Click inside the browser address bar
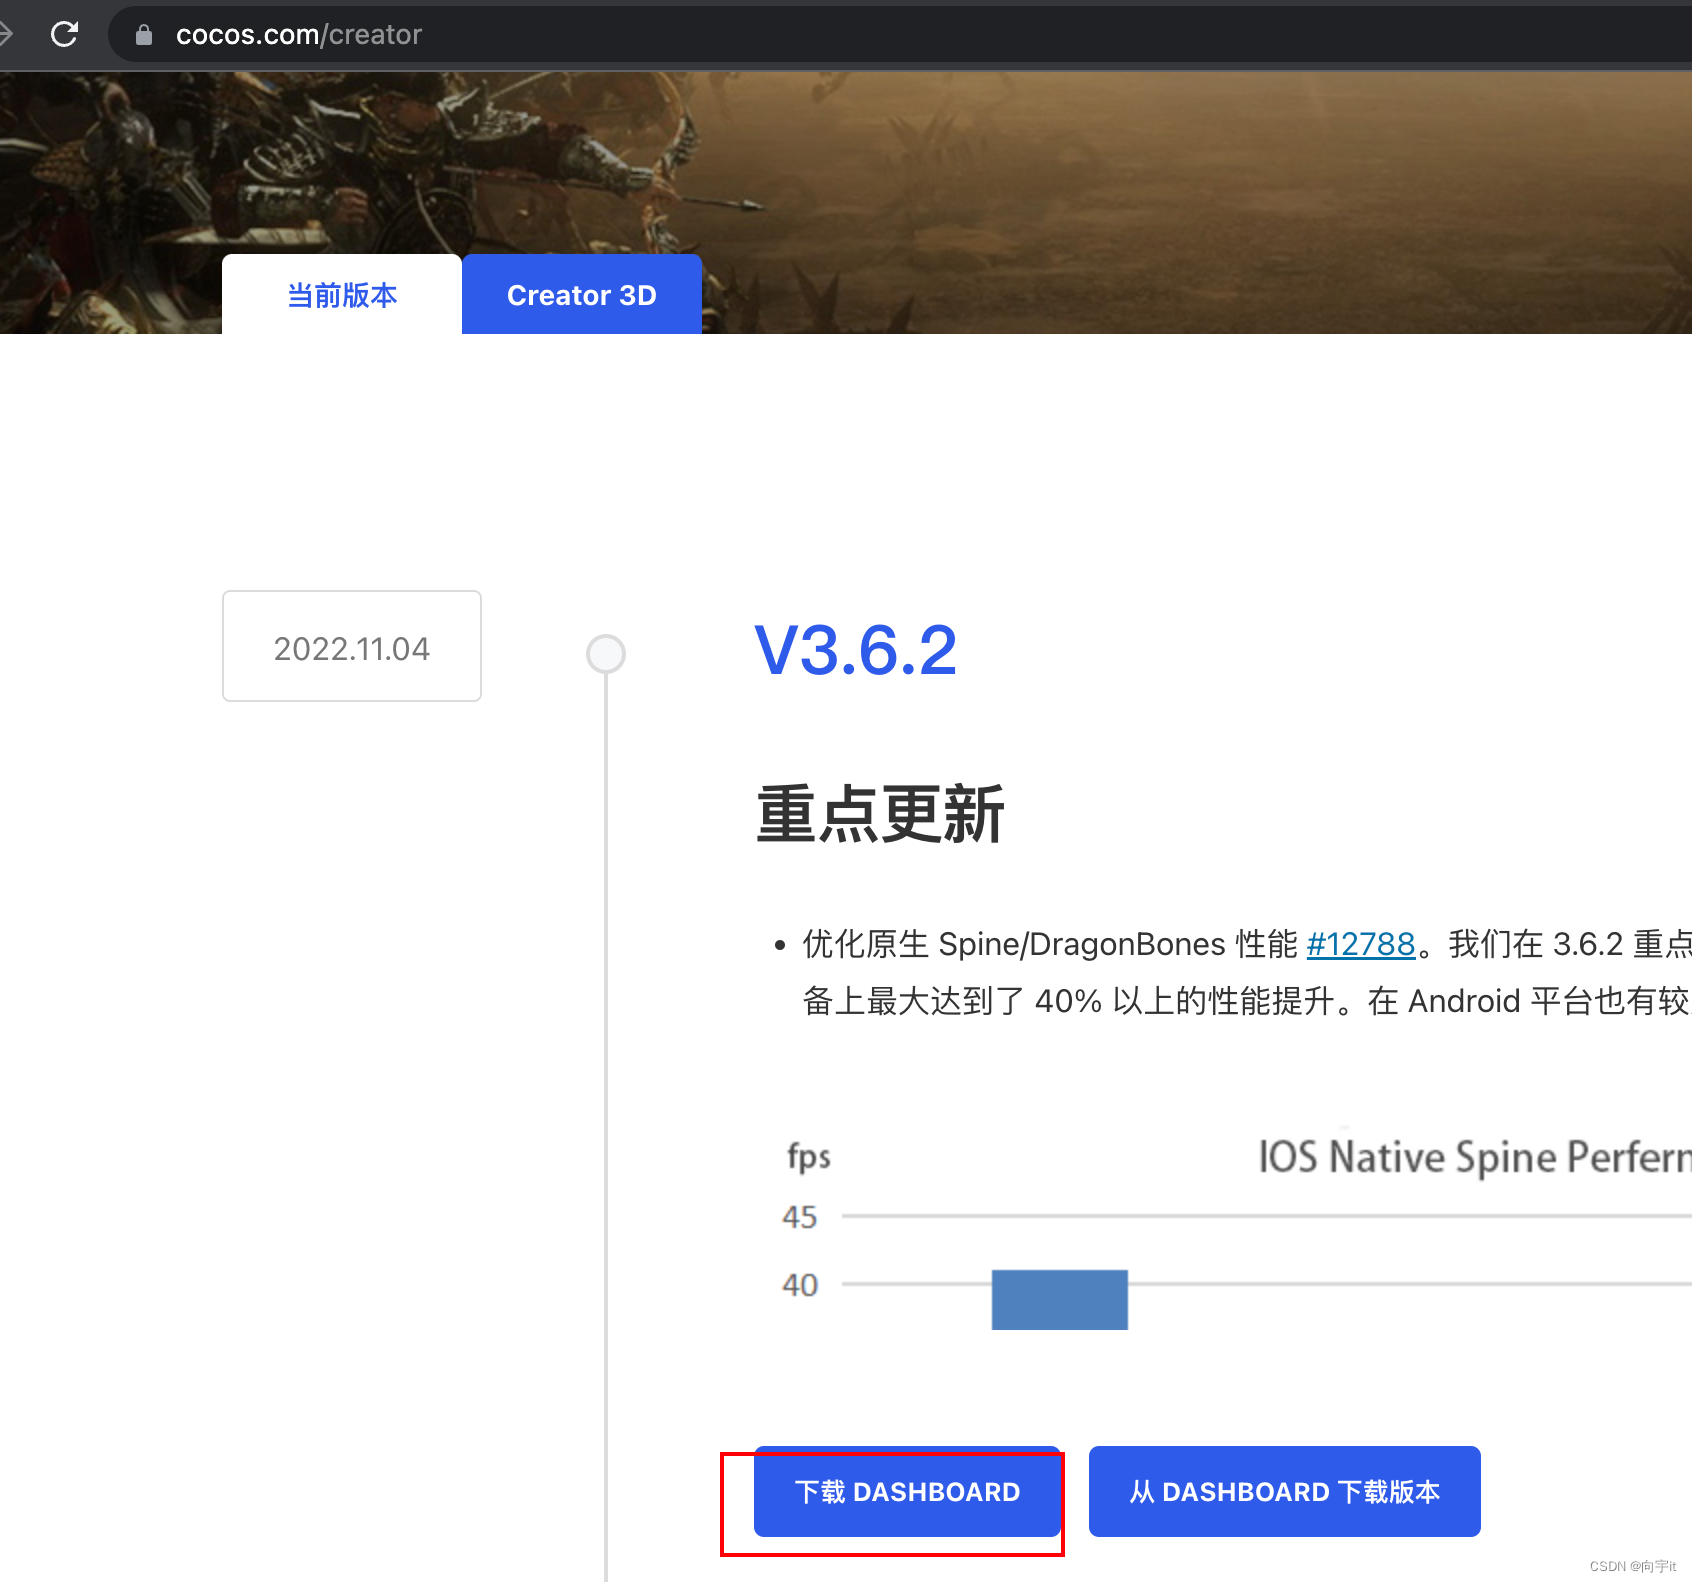1692x1582 pixels. pyautogui.click(x=700, y=33)
